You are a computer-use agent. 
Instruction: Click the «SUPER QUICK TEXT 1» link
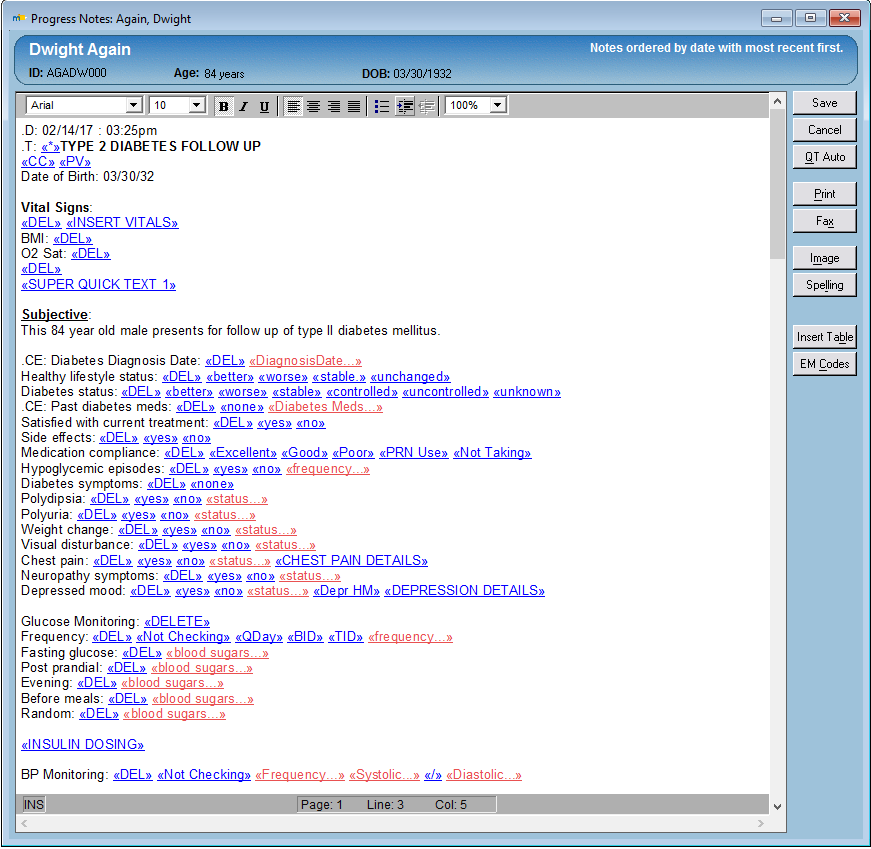(98, 284)
